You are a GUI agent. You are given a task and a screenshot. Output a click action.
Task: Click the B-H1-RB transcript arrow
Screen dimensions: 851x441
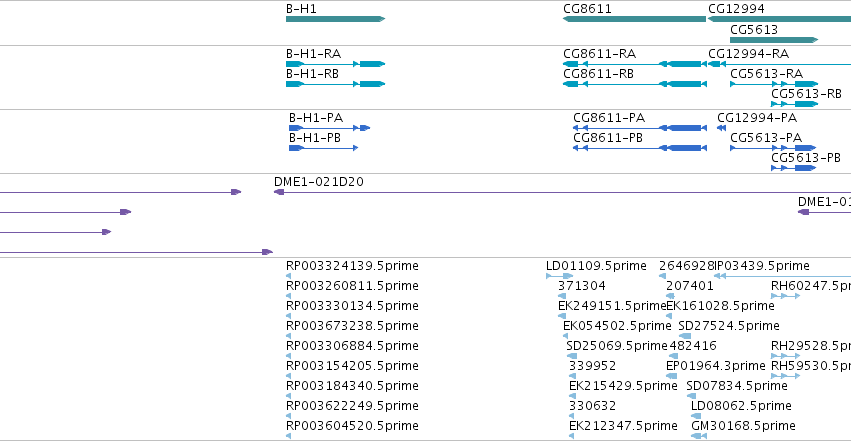[x=334, y=84]
